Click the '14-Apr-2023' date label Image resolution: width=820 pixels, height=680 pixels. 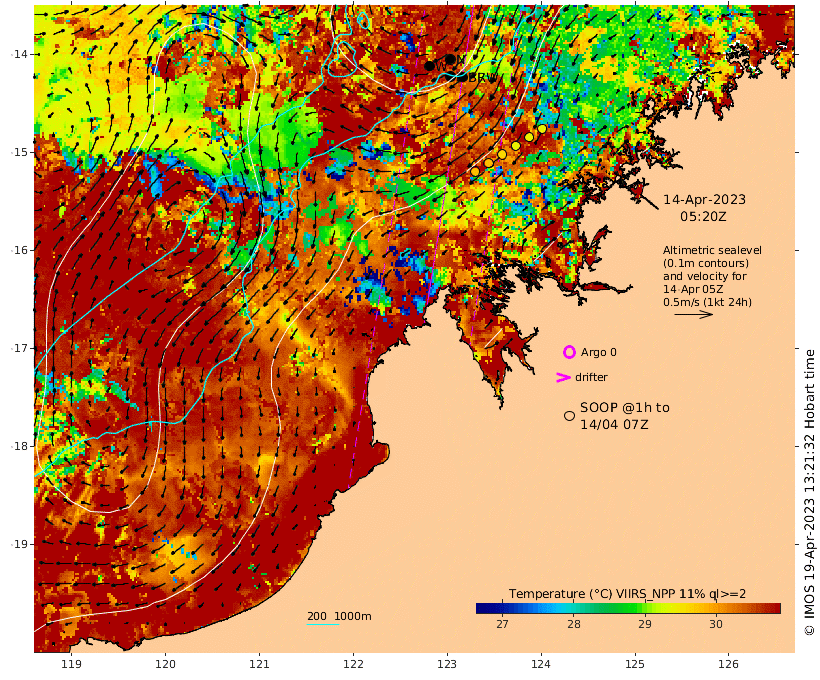coord(704,199)
